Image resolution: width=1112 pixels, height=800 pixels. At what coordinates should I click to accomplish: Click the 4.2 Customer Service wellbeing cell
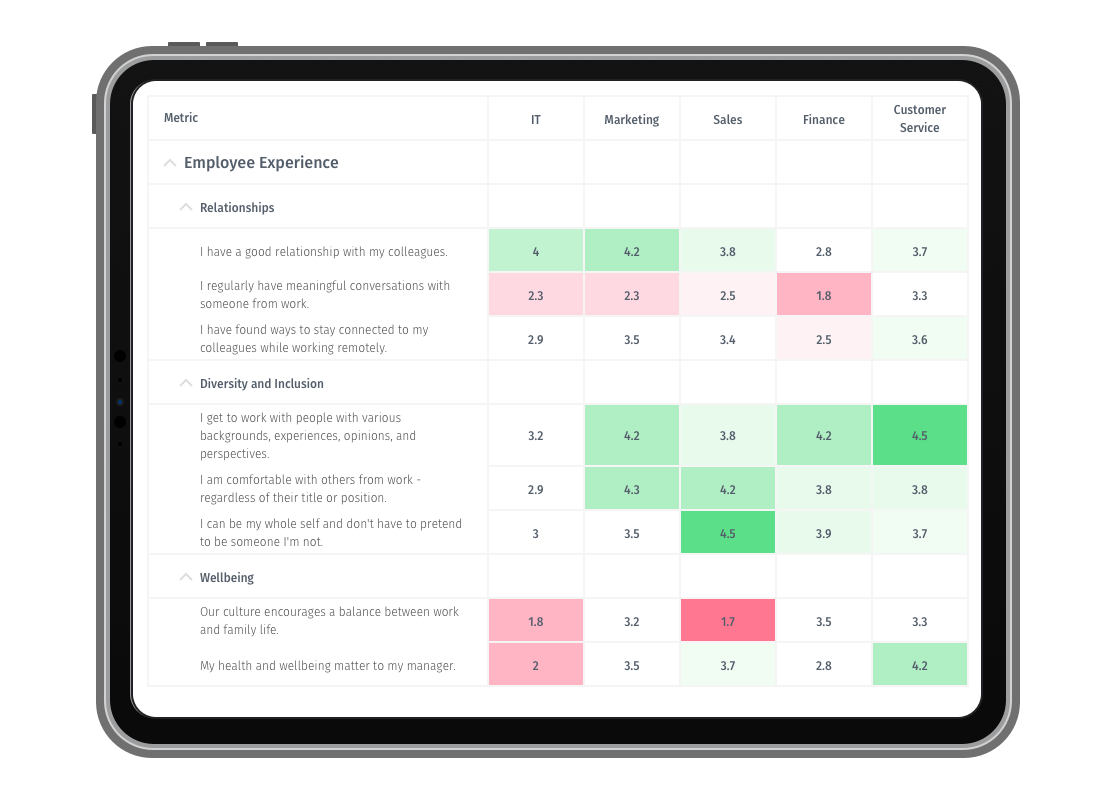pyautogui.click(x=919, y=664)
